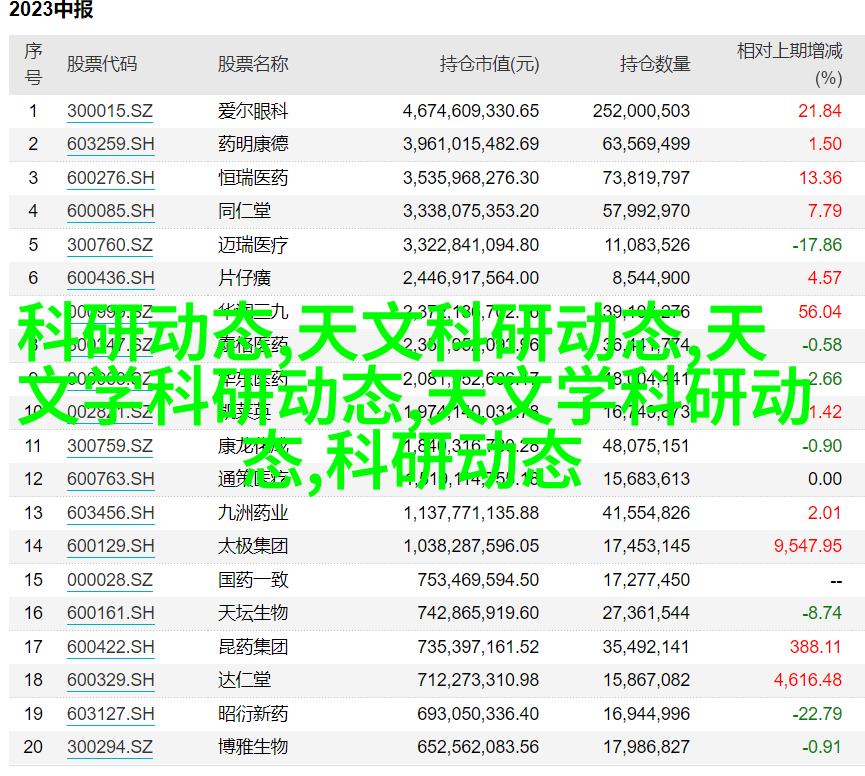Click stock name 药明康德
Viewport: 865px width, 776px height.
pyautogui.click(x=253, y=144)
